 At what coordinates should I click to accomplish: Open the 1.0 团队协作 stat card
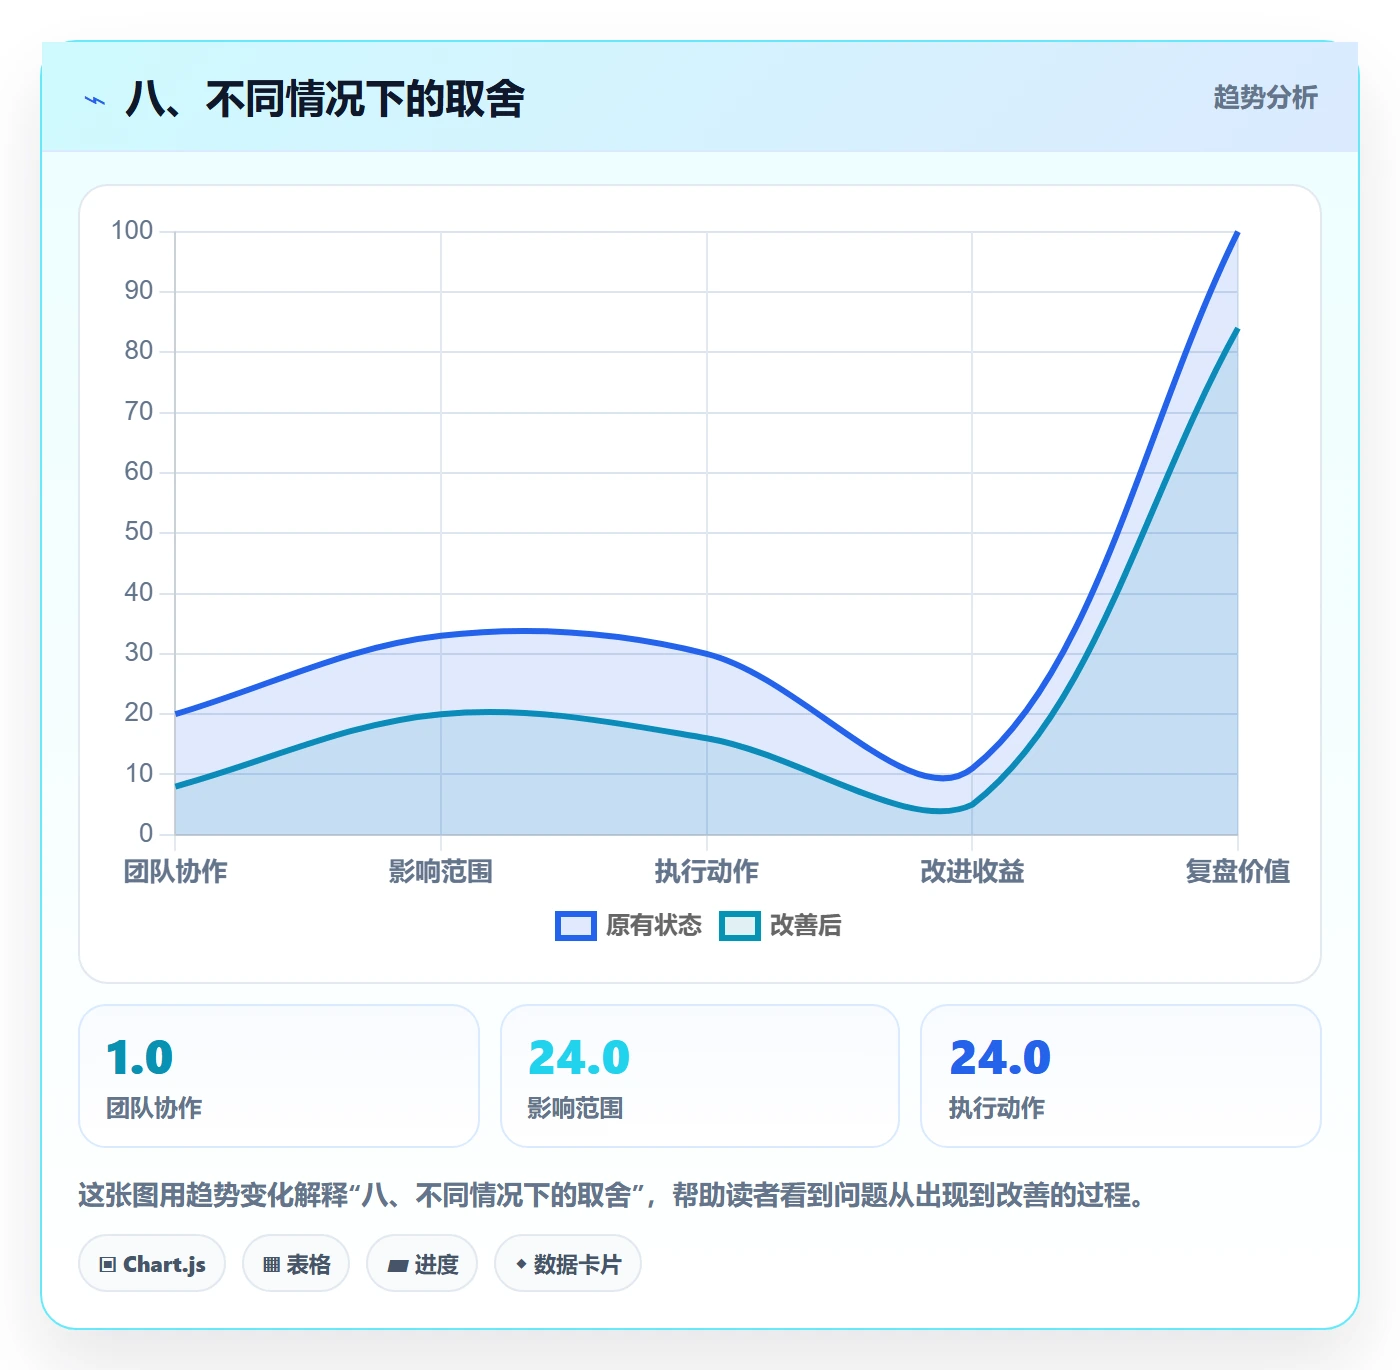[279, 1076]
